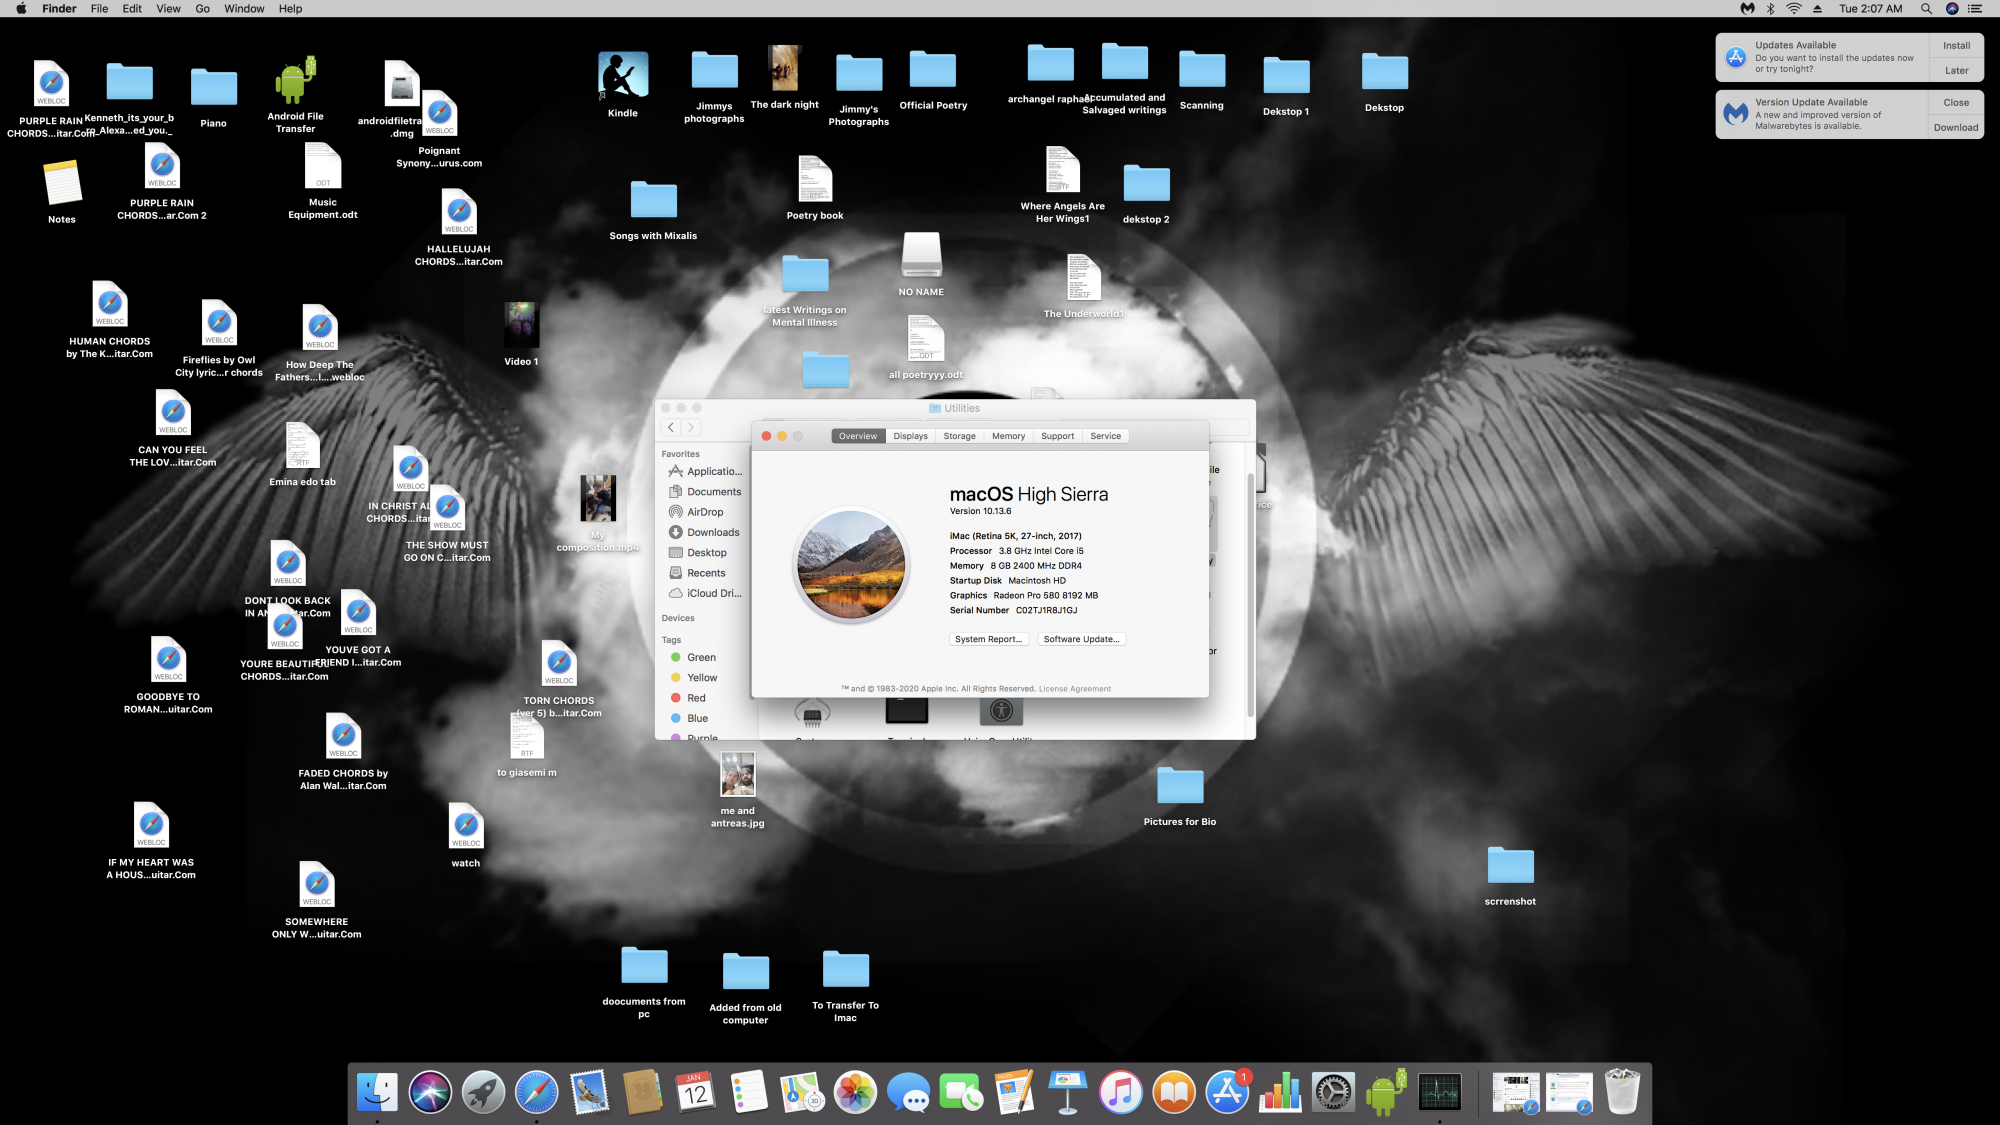Screen dimensions: 2000x1125
Task: Open Finder from the Dock
Action: click(x=377, y=1092)
